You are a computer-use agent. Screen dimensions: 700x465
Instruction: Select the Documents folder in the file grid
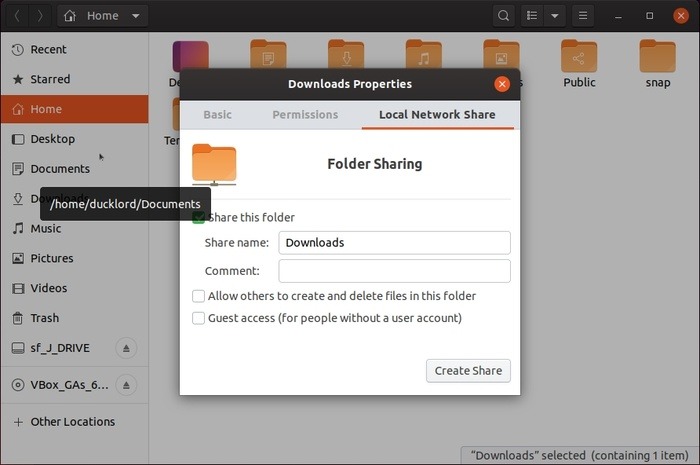(268, 54)
